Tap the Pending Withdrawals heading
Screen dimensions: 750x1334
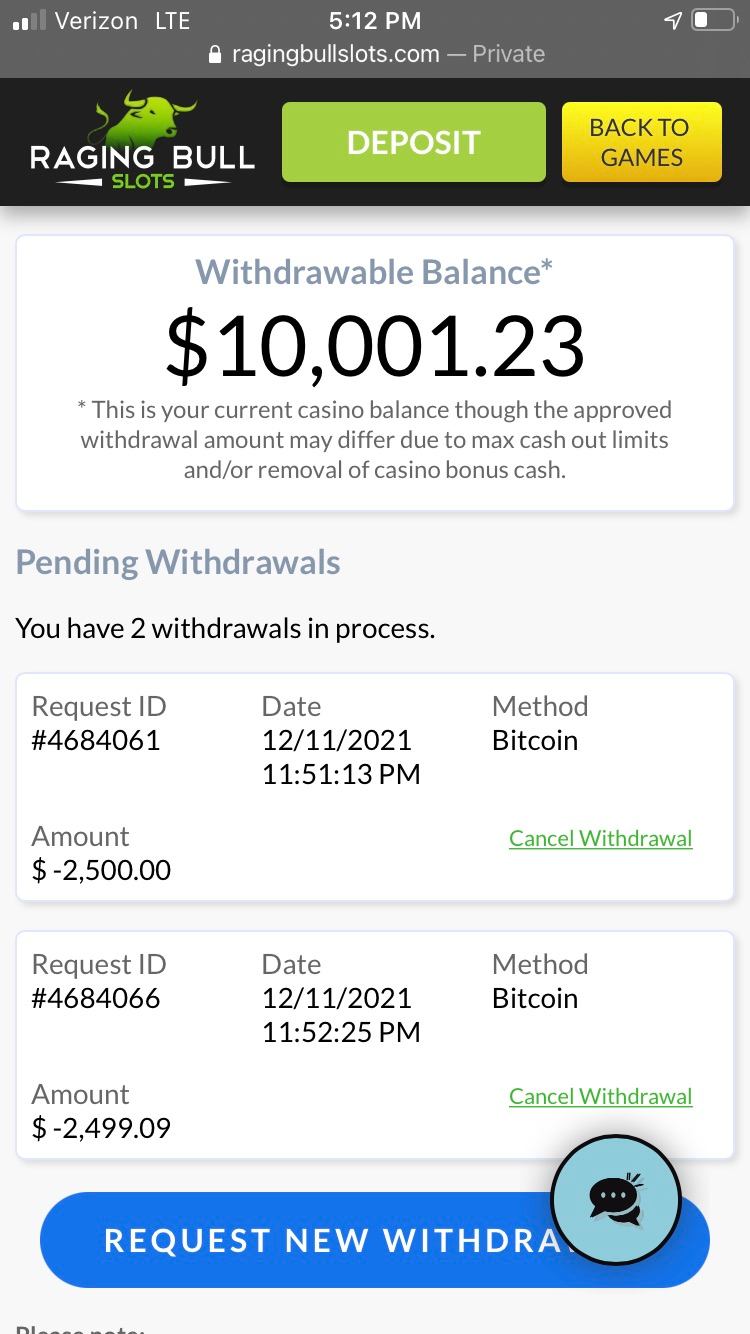click(x=178, y=562)
